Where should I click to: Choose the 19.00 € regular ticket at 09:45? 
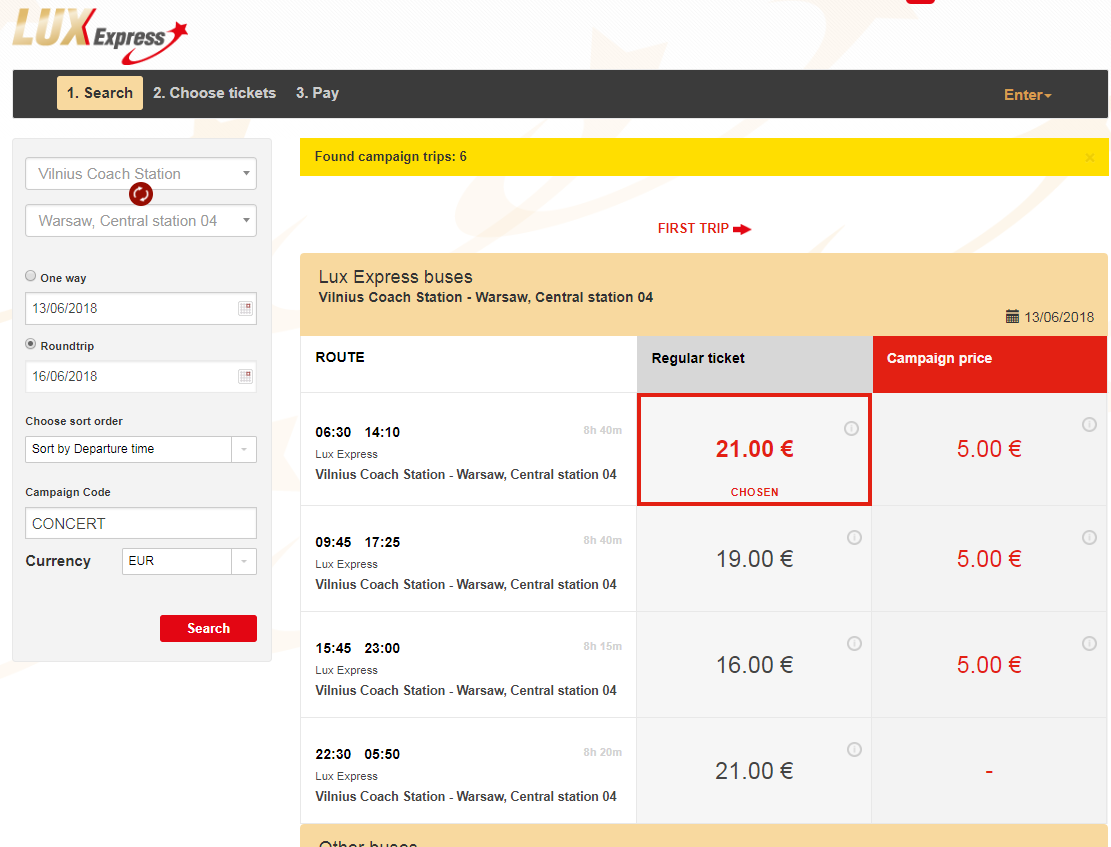755,559
